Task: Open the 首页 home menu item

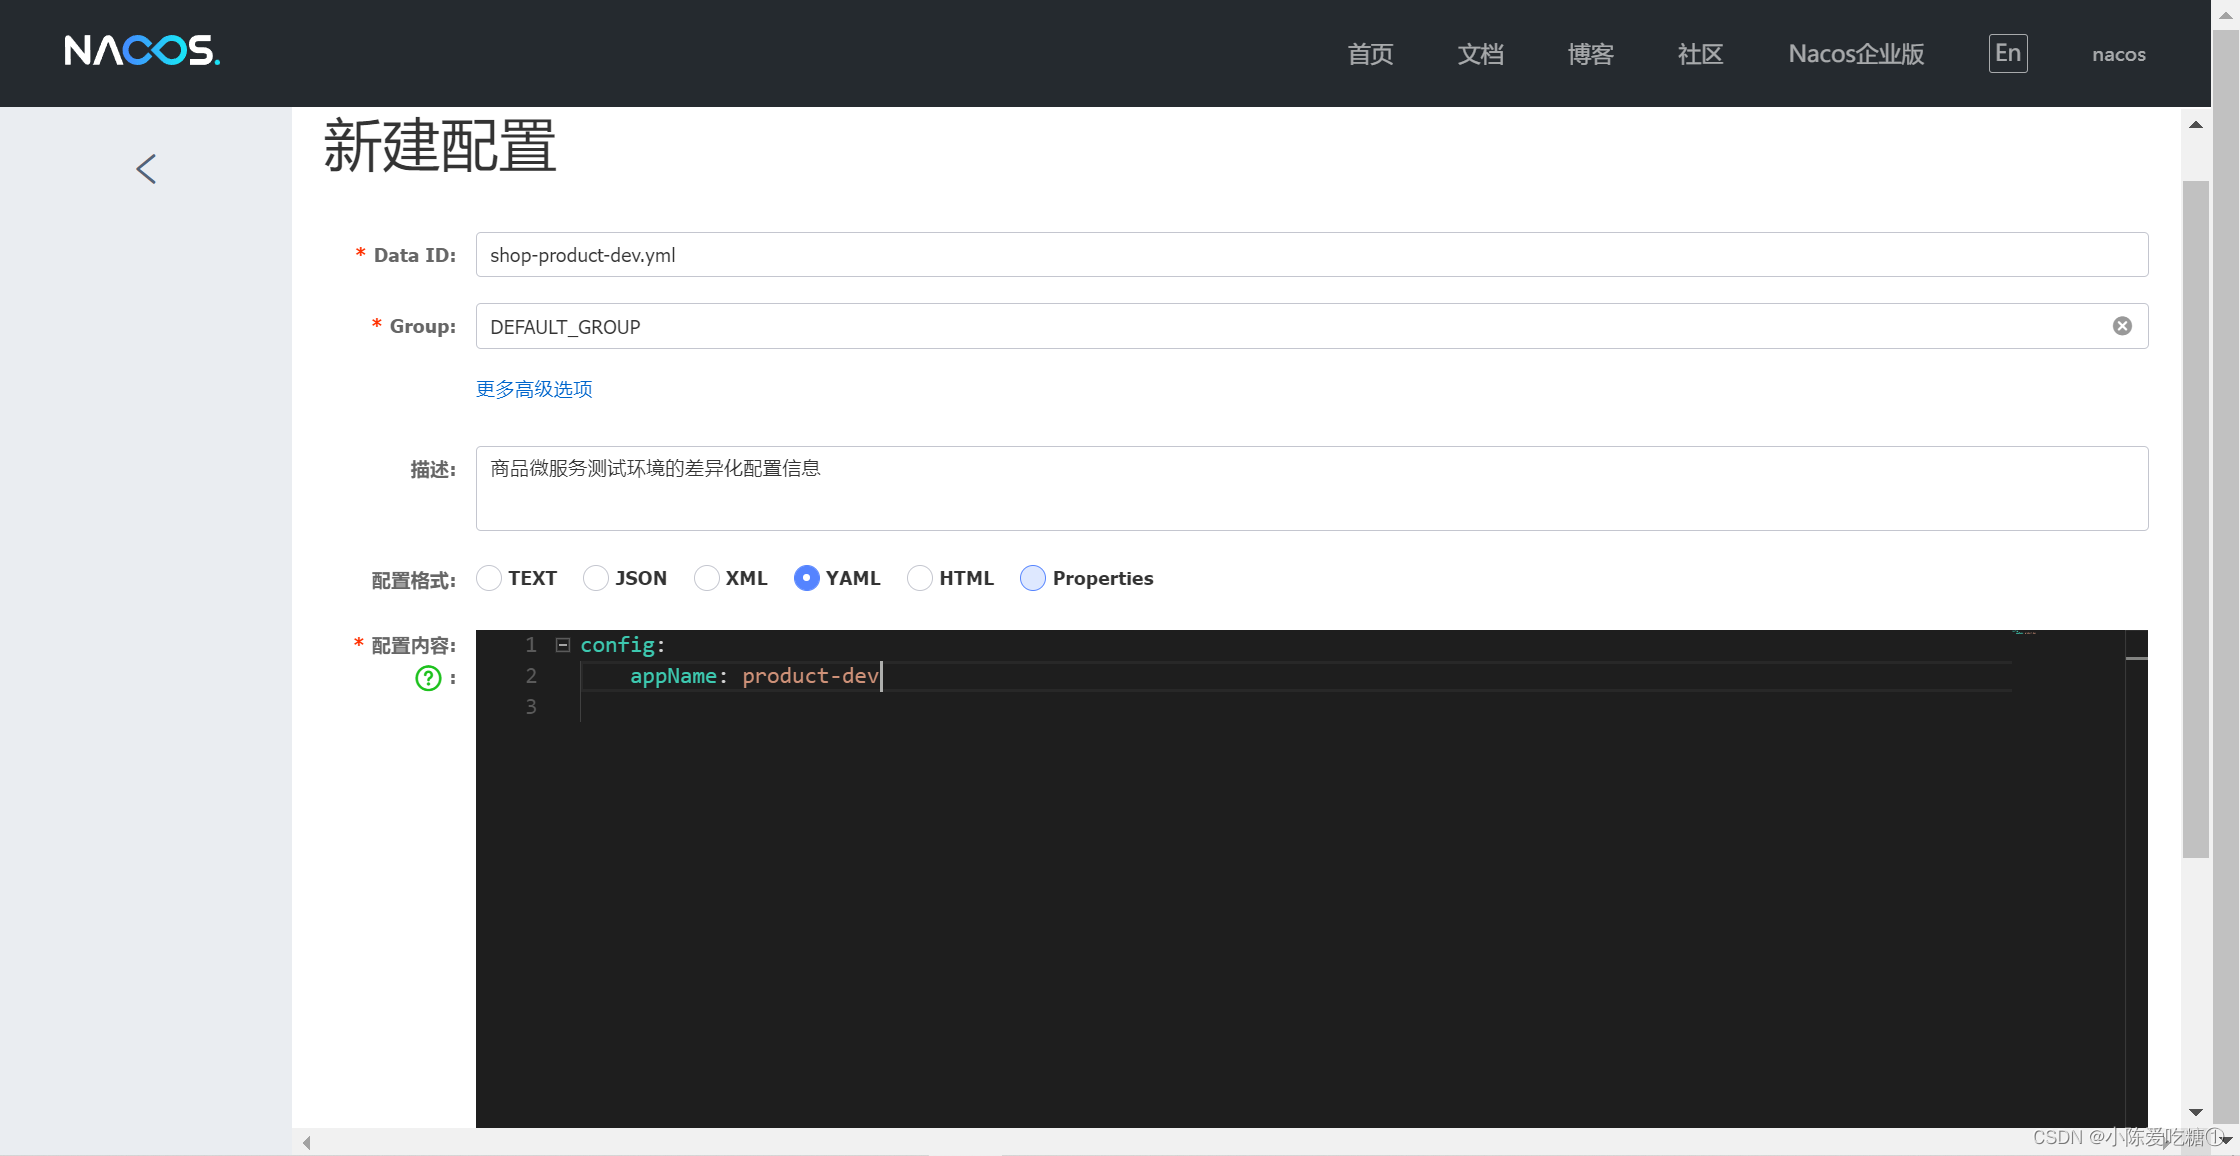Action: (1370, 54)
